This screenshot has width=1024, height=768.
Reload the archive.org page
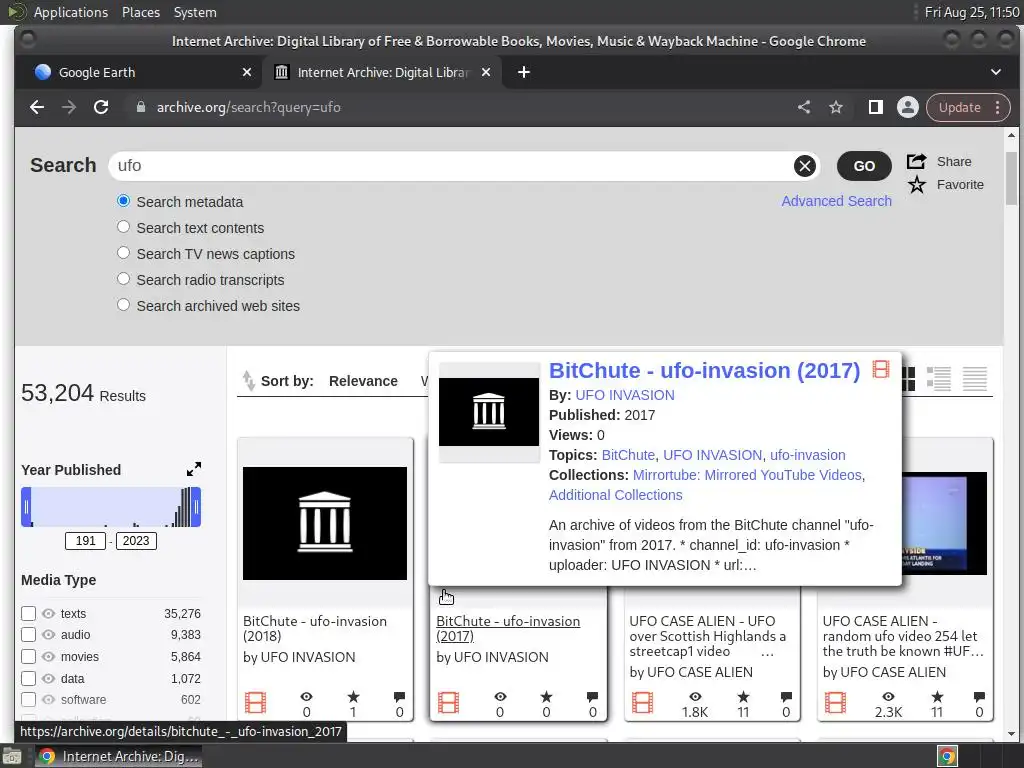[101, 107]
